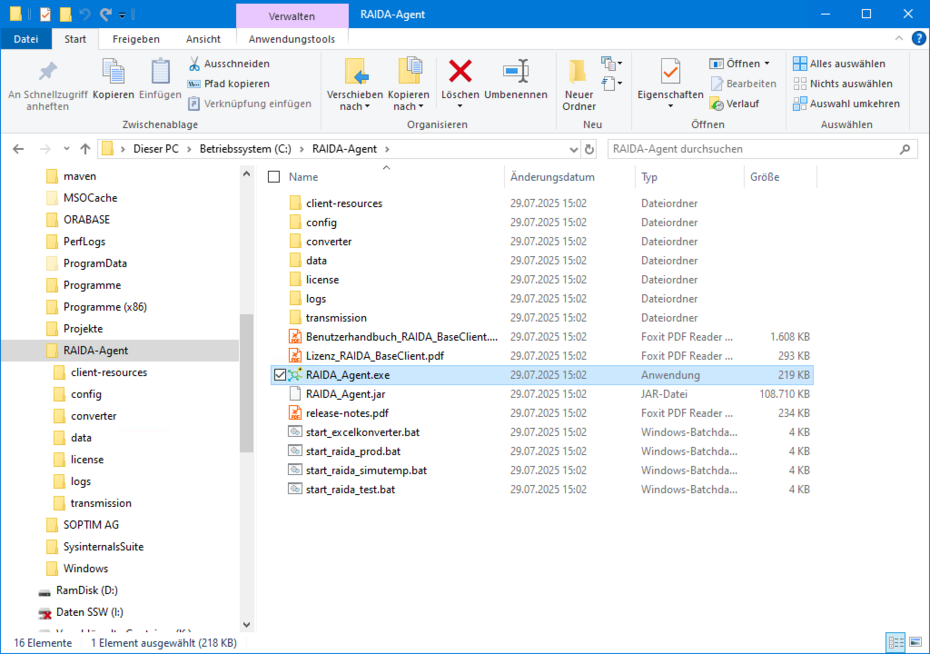Open the Verschieben nach menu
The image size is (930, 654).
coord(355,85)
